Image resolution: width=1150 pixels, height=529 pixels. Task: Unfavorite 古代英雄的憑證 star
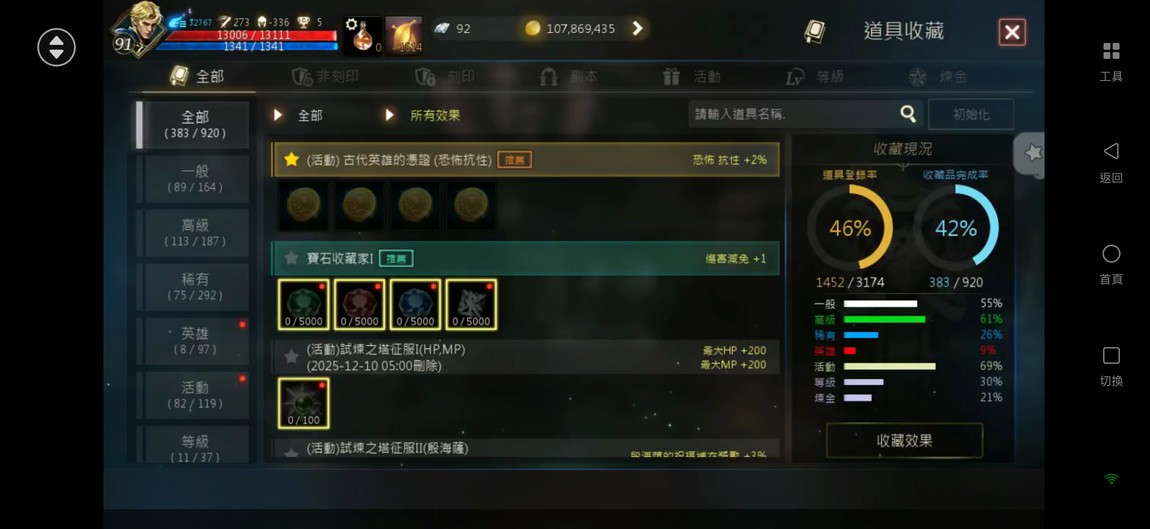coord(291,159)
